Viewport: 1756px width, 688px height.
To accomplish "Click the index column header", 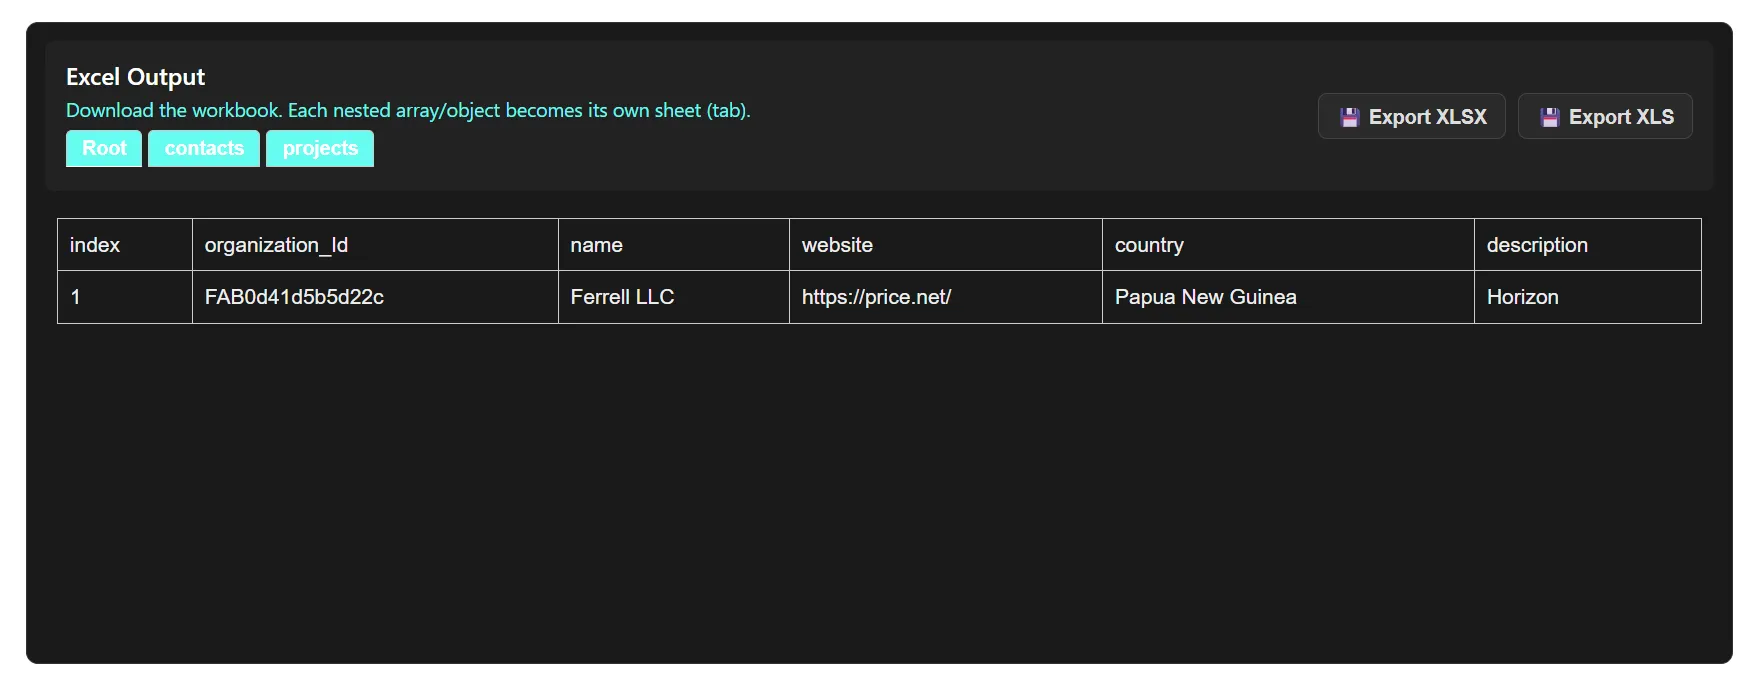I will [x=94, y=244].
